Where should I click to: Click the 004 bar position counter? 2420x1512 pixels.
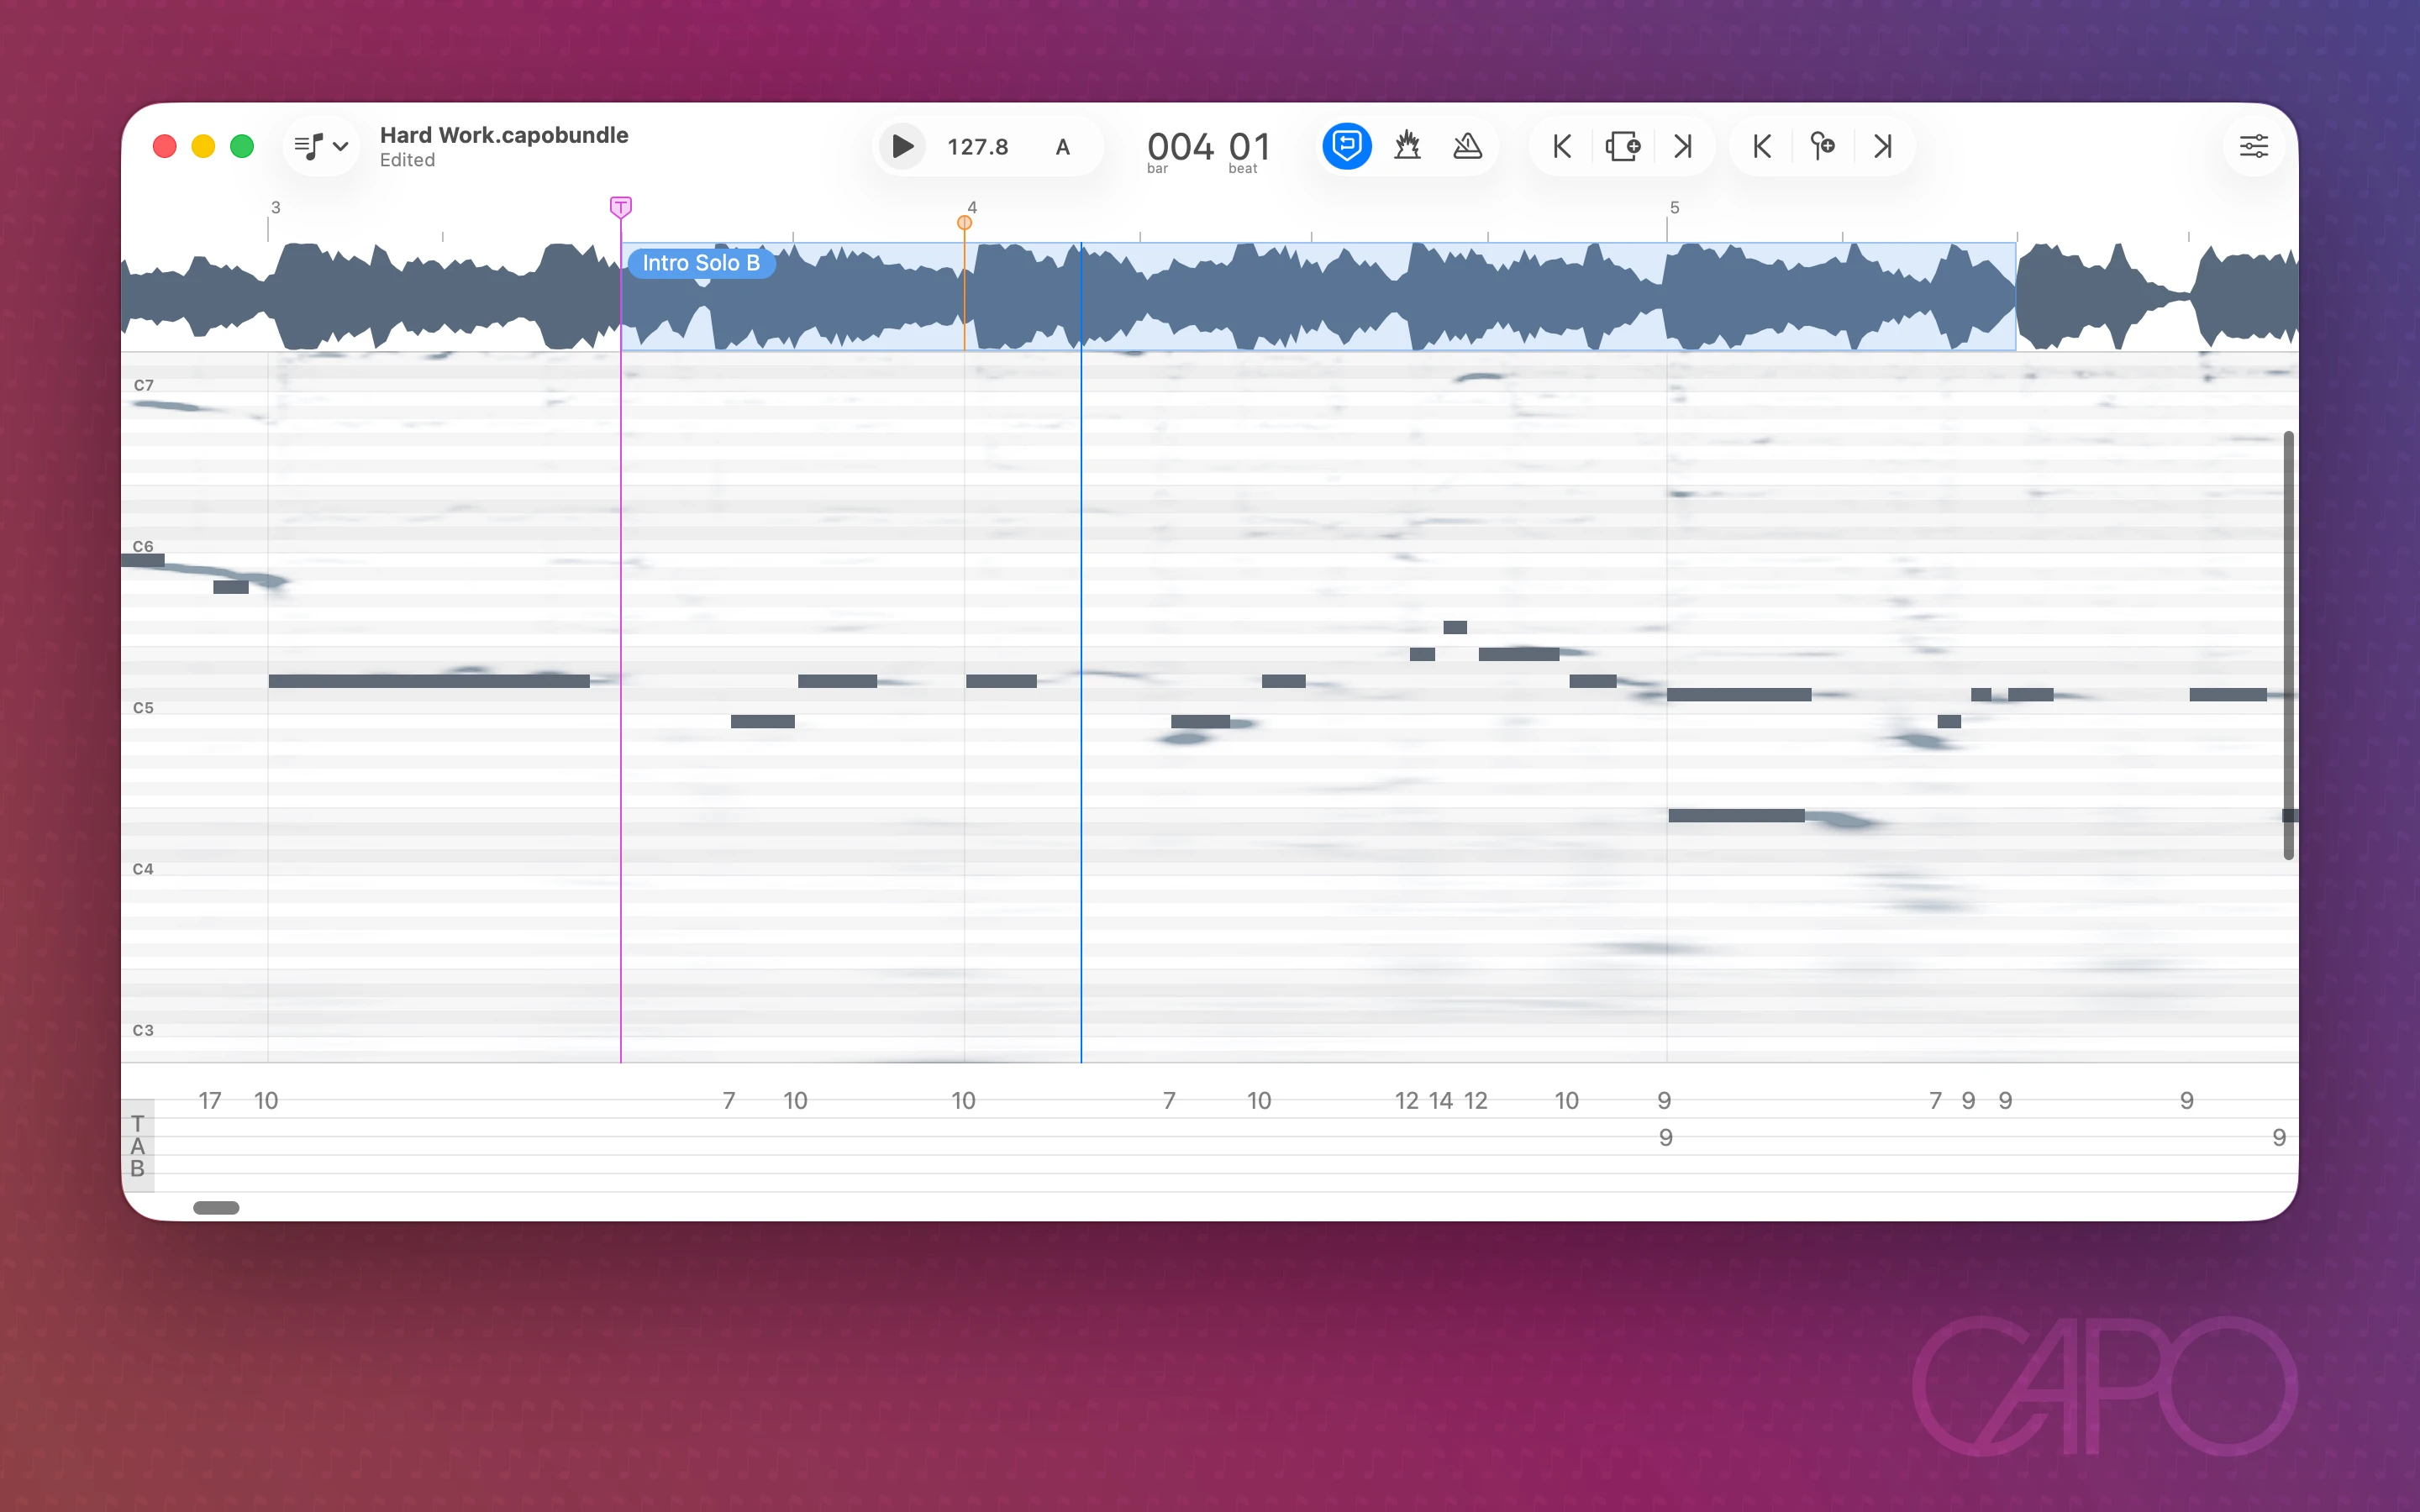1180,147
